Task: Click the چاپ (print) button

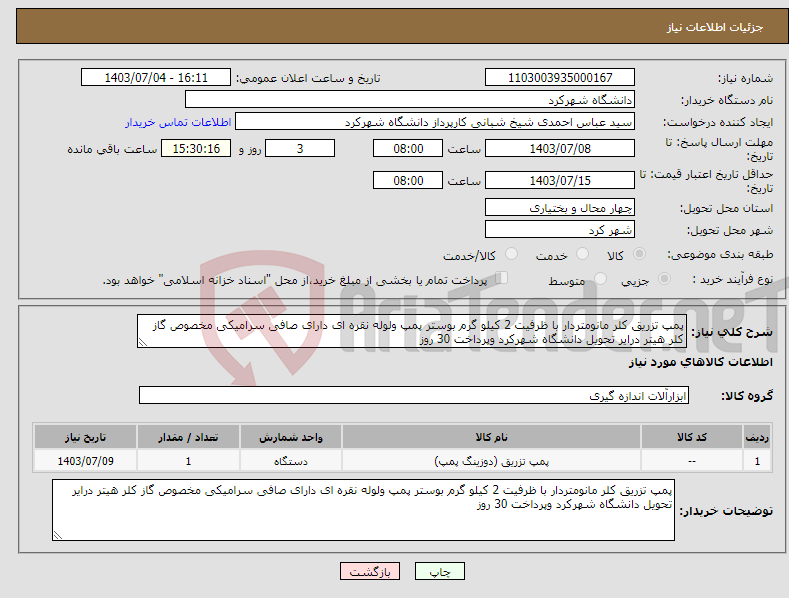Action: click(x=439, y=571)
